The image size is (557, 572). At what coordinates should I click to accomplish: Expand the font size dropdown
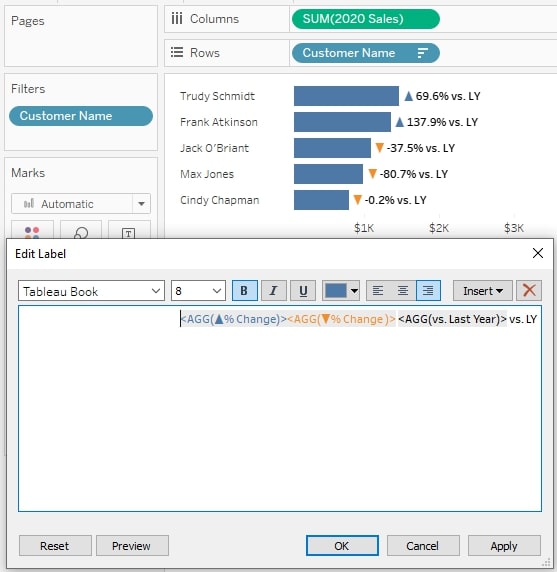pyautogui.click(x=198, y=291)
